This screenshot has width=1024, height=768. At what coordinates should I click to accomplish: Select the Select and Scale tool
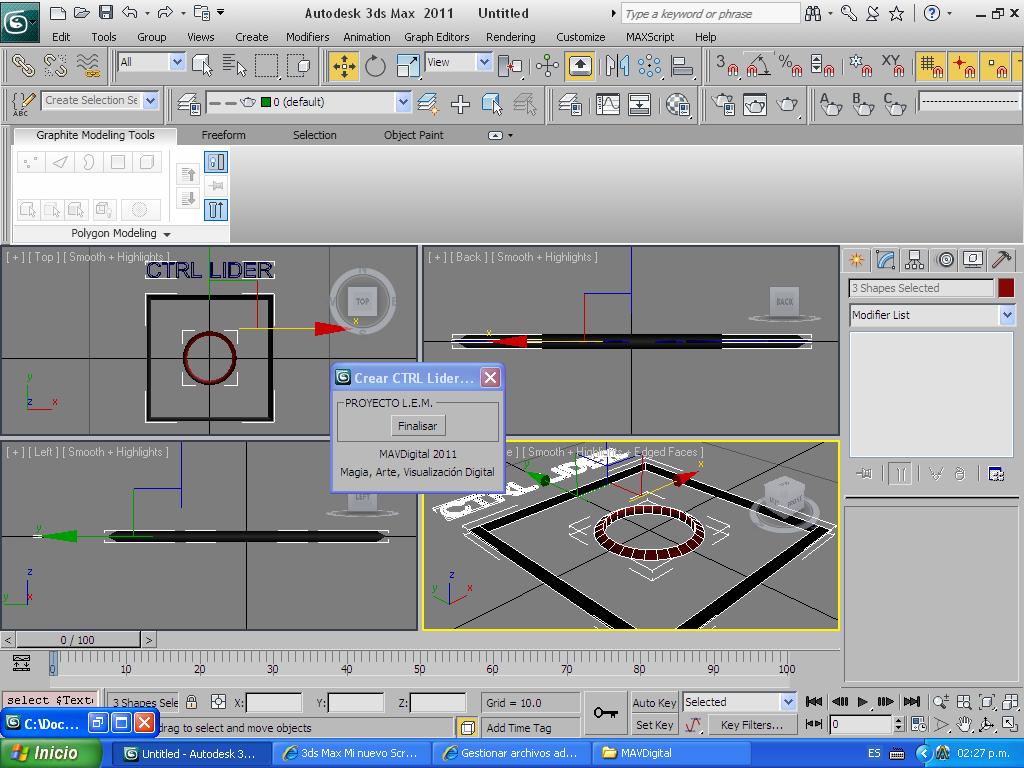[408, 66]
